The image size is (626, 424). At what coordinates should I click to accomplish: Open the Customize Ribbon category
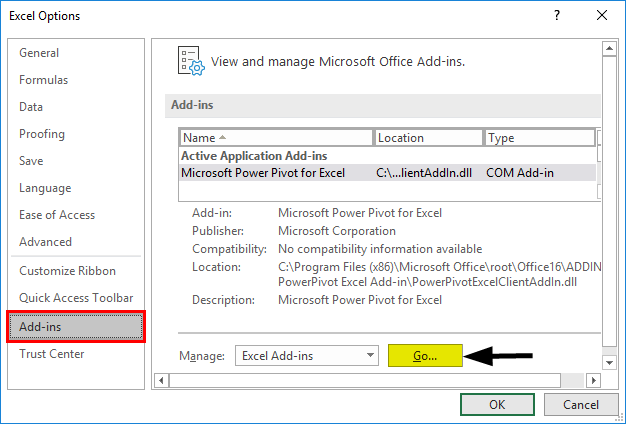tap(76, 271)
